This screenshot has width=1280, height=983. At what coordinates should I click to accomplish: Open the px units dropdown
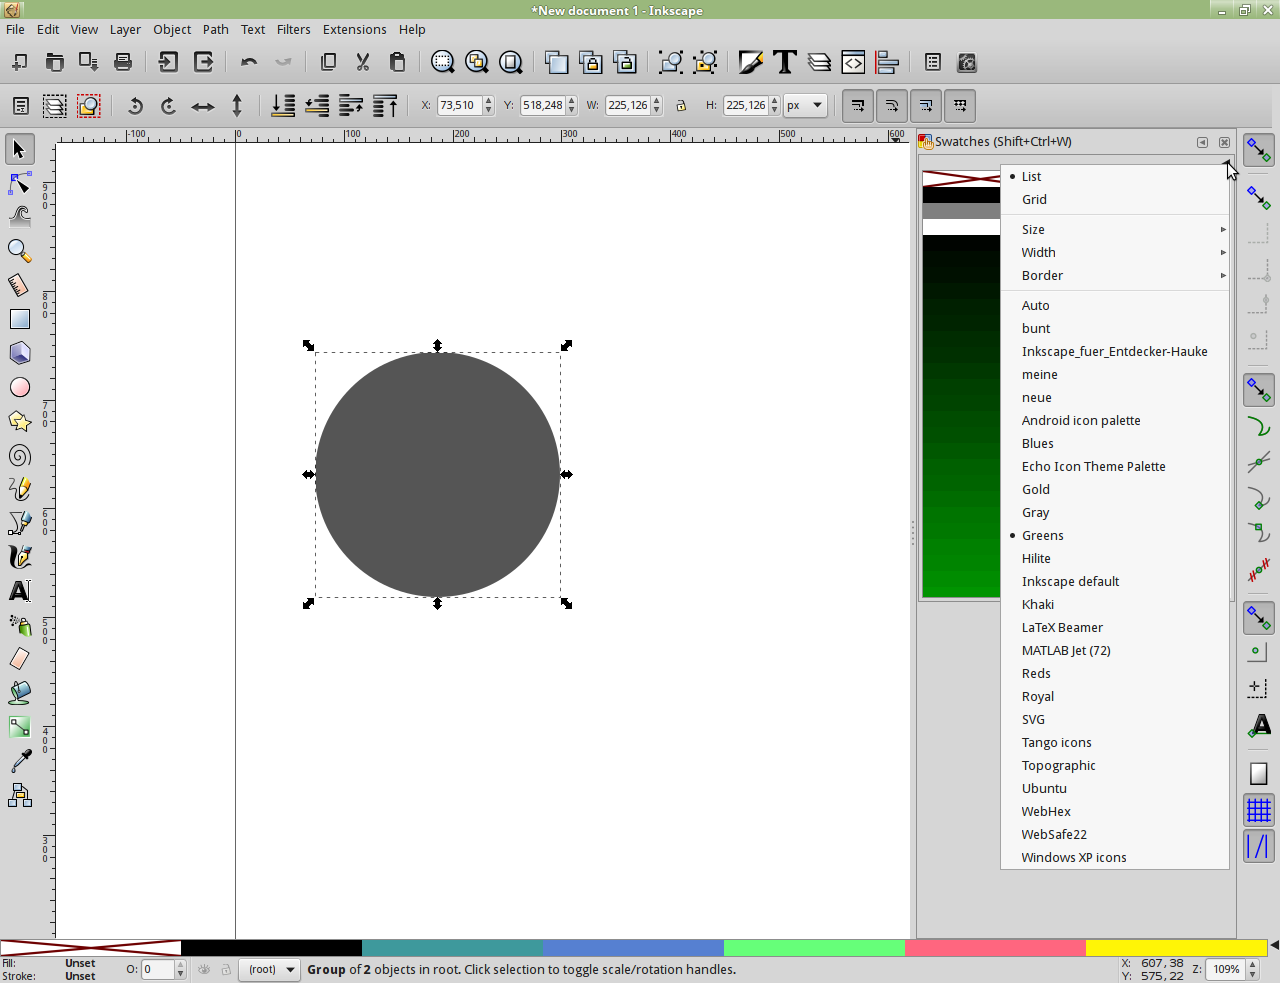tap(805, 105)
